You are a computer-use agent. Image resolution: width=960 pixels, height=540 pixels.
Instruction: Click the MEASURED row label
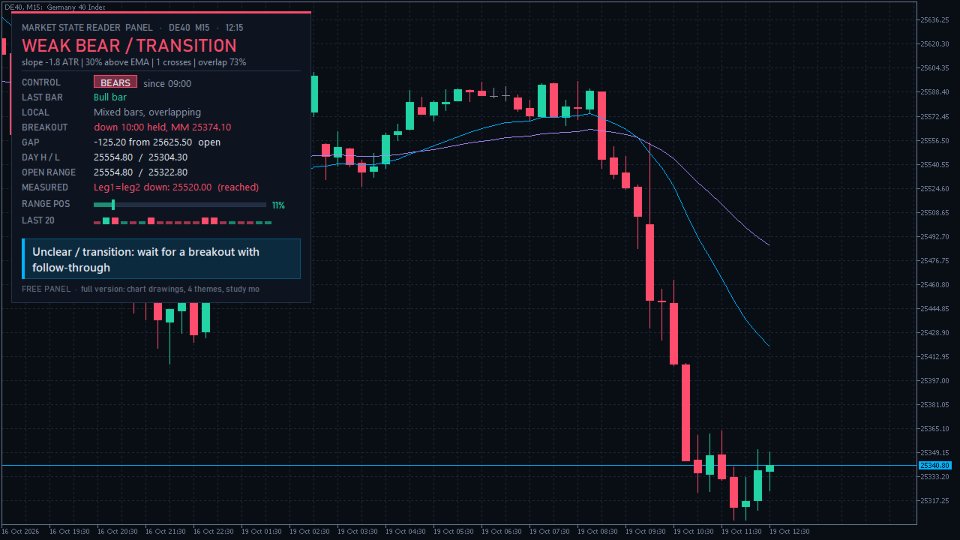click(45, 187)
